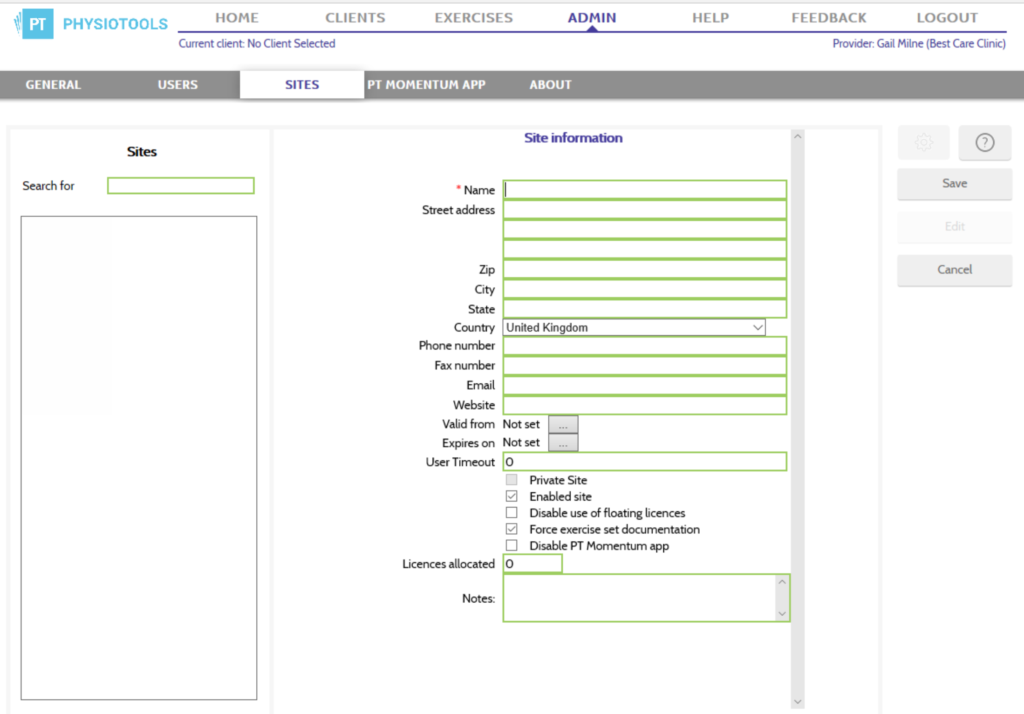Check Disable PT Momentum app box
This screenshot has width=1024, height=714.
pyautogui.click(x=511, y=545)
